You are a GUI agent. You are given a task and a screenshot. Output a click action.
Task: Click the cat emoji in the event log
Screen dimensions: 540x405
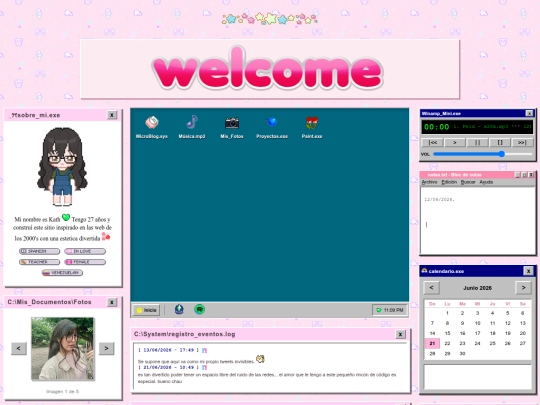coord(260,359)
